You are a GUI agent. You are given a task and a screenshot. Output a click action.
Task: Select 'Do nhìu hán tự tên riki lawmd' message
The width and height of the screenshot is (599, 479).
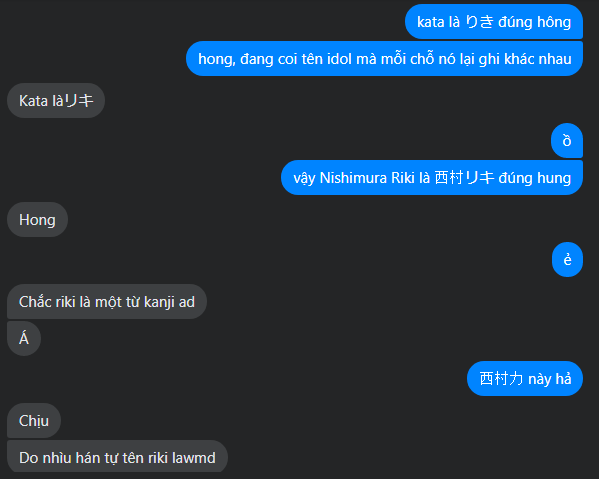tap(117, 457)
